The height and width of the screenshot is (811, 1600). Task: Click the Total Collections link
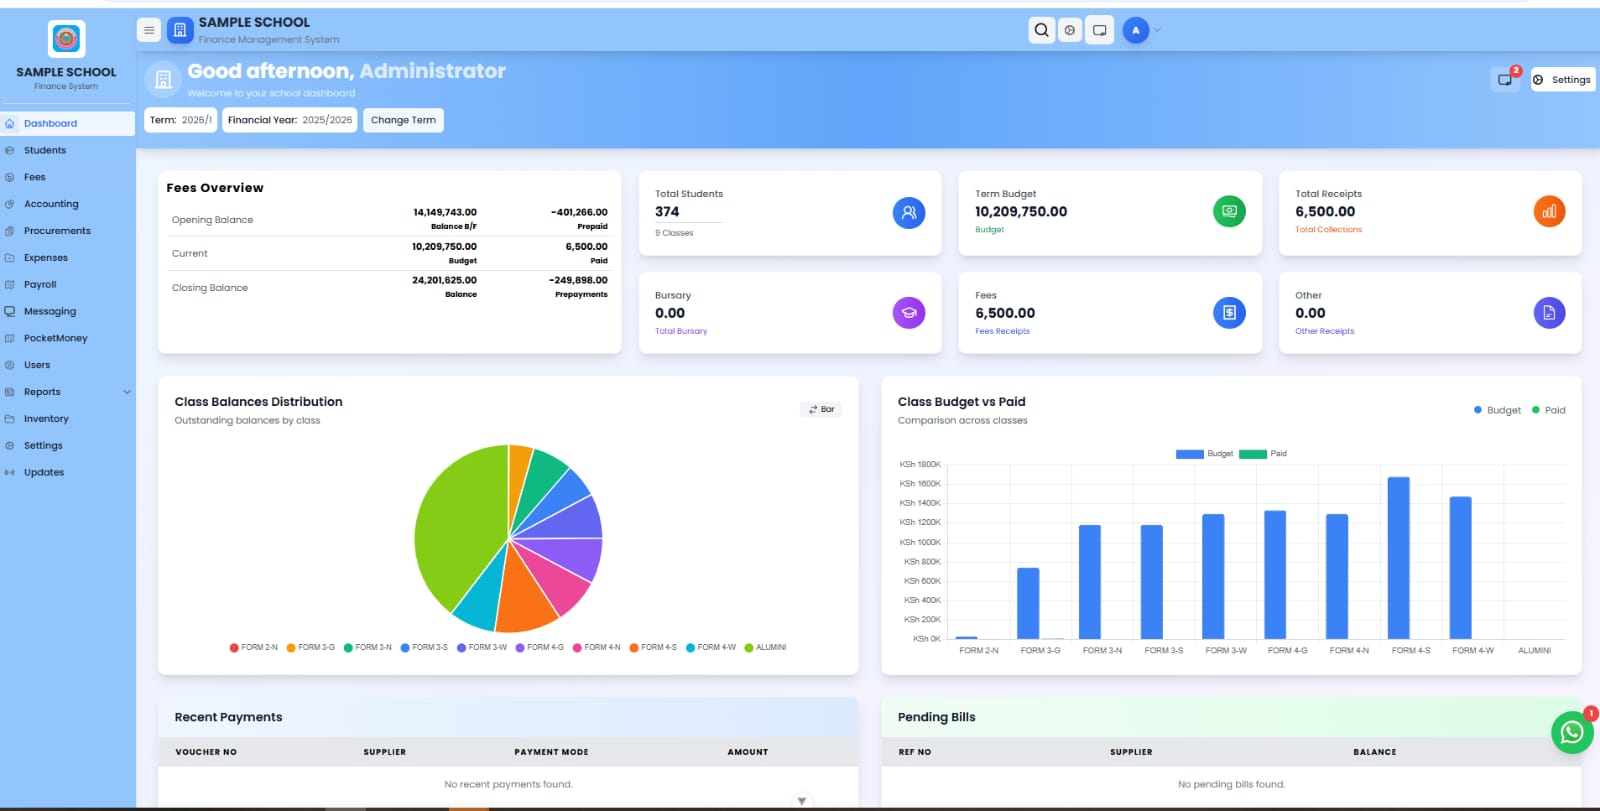click(x=1328, y=230)
